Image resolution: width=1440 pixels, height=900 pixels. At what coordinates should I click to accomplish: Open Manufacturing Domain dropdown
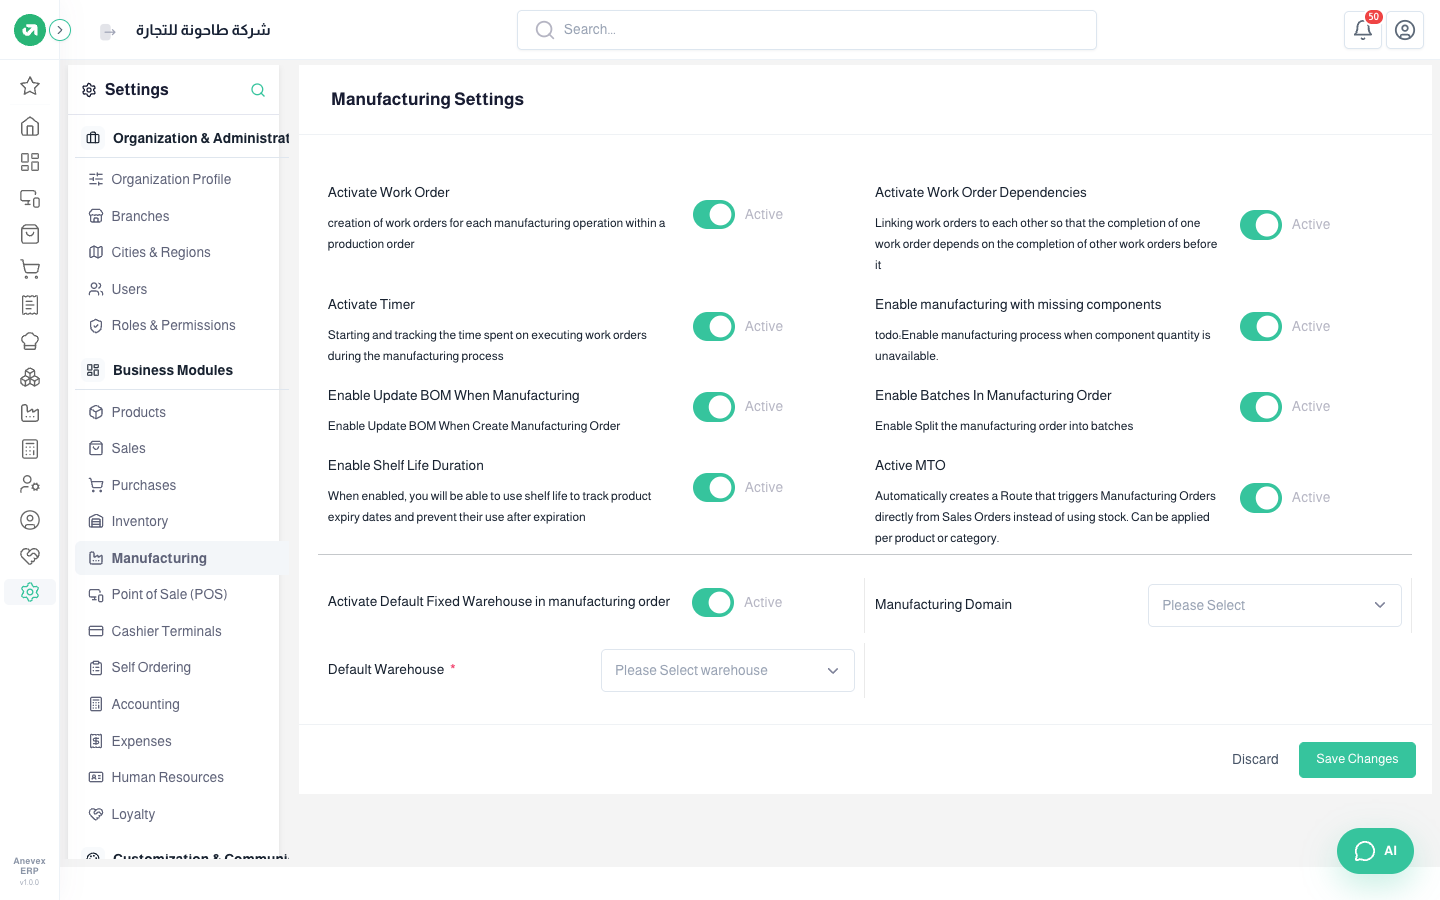1275,605
